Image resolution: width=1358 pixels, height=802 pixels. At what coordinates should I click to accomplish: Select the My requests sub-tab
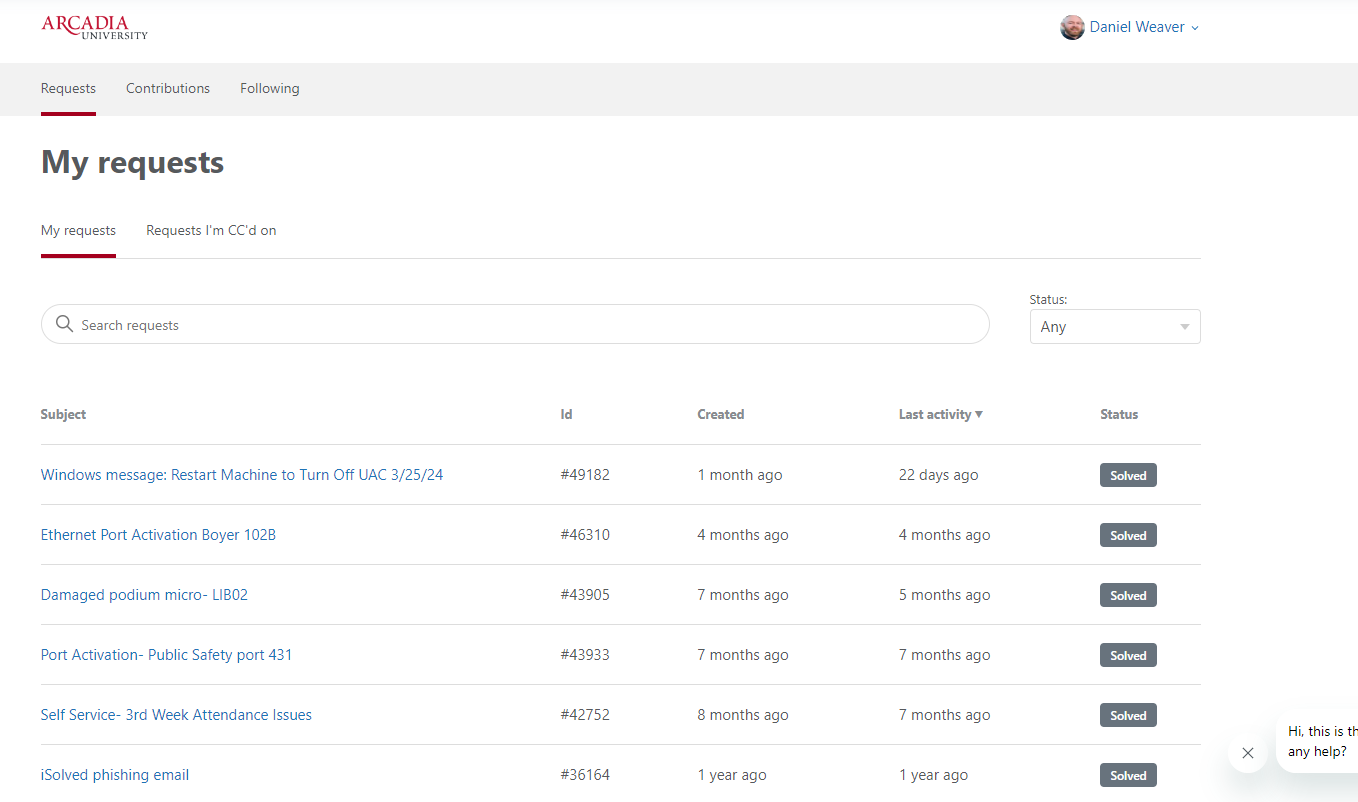[78, 230]
